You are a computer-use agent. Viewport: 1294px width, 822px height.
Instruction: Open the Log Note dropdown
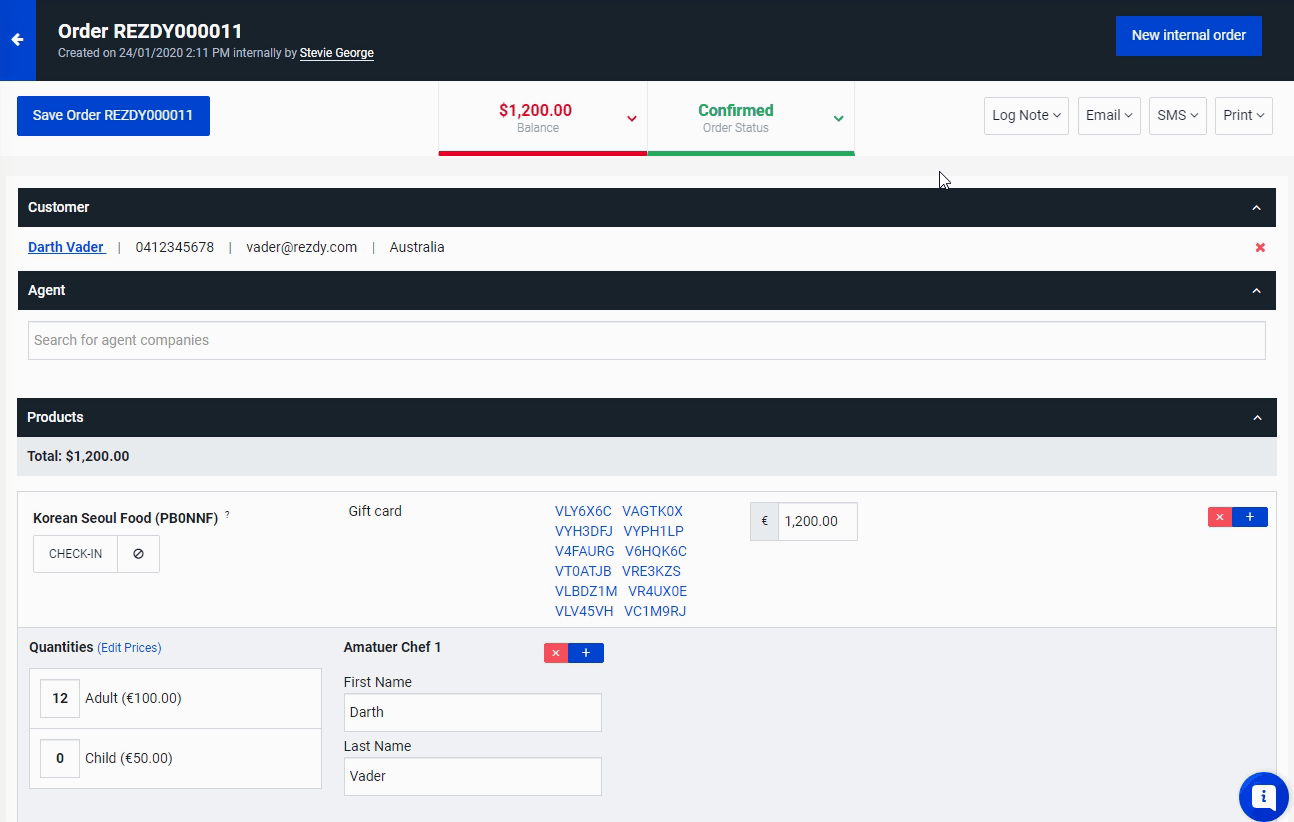coord(1026,115)
